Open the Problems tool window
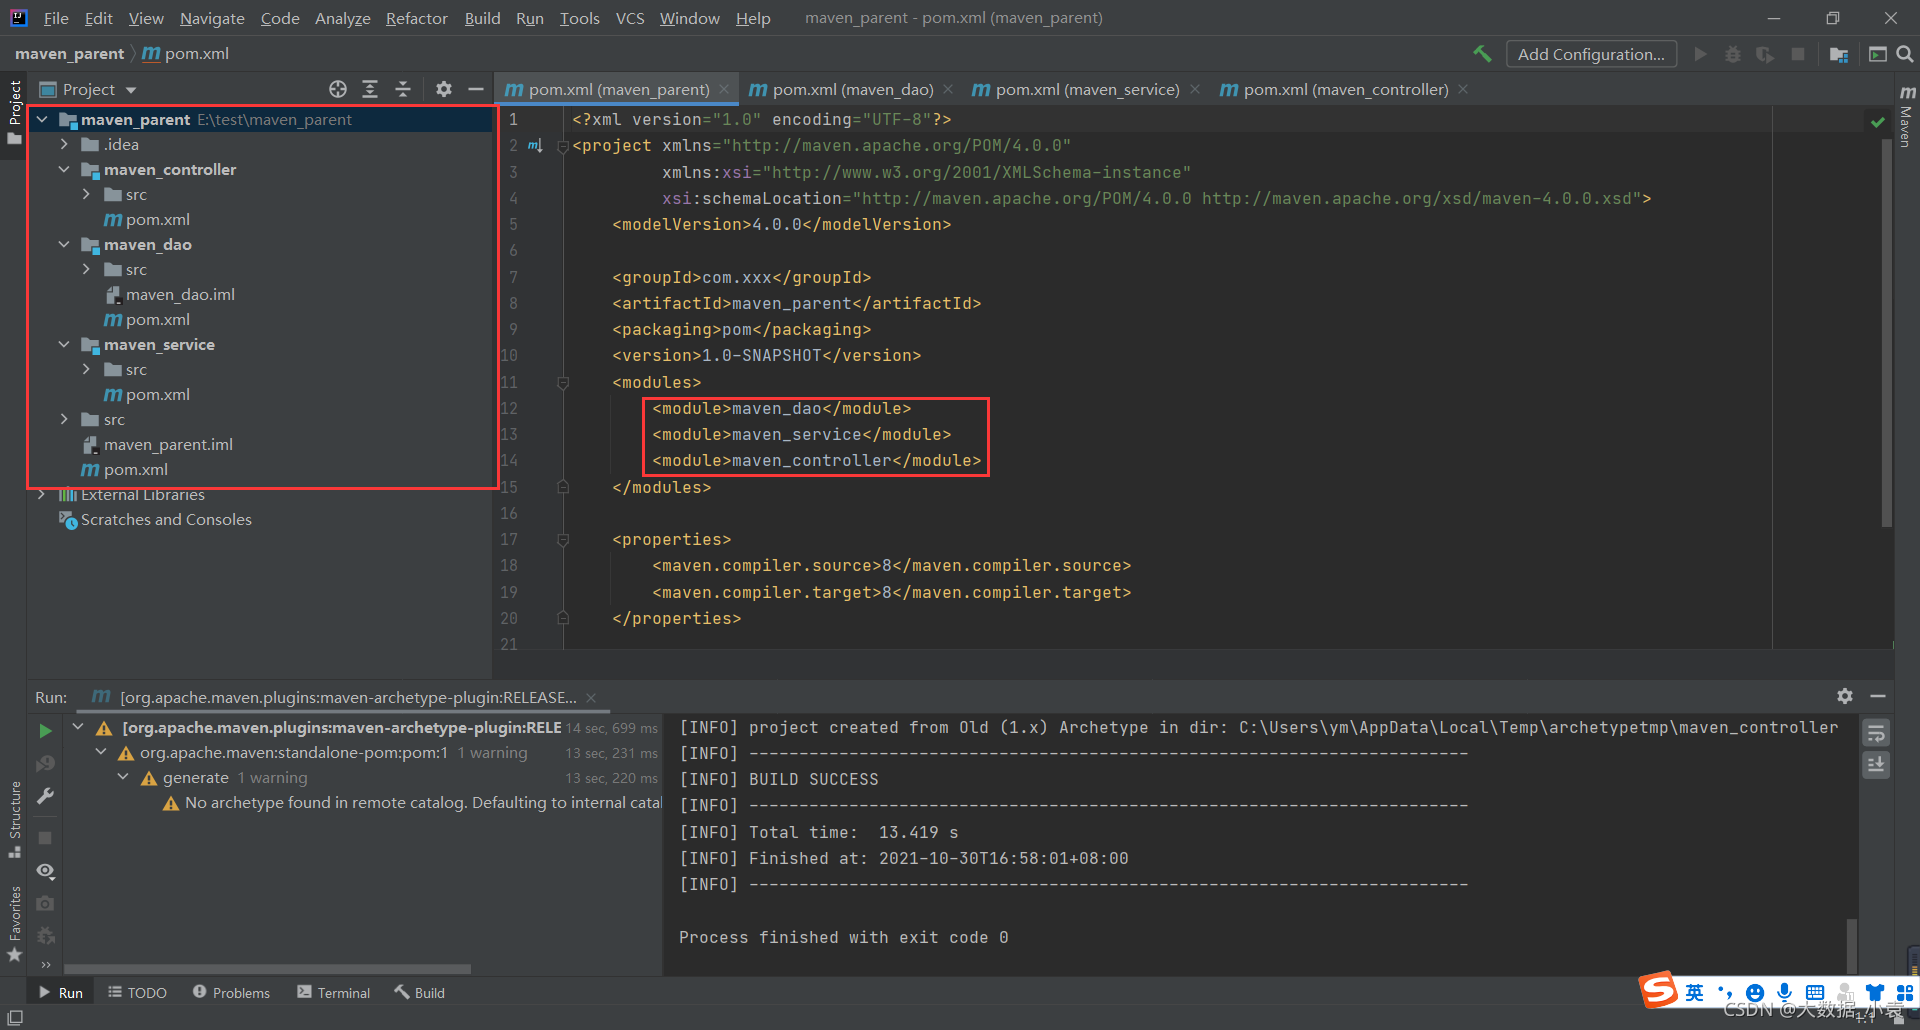 232,992
